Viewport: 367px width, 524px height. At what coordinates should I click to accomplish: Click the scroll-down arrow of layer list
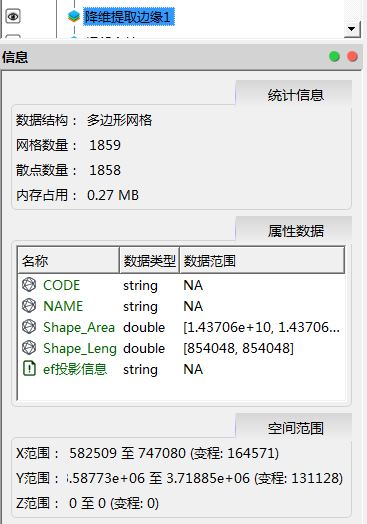point(352,29)
